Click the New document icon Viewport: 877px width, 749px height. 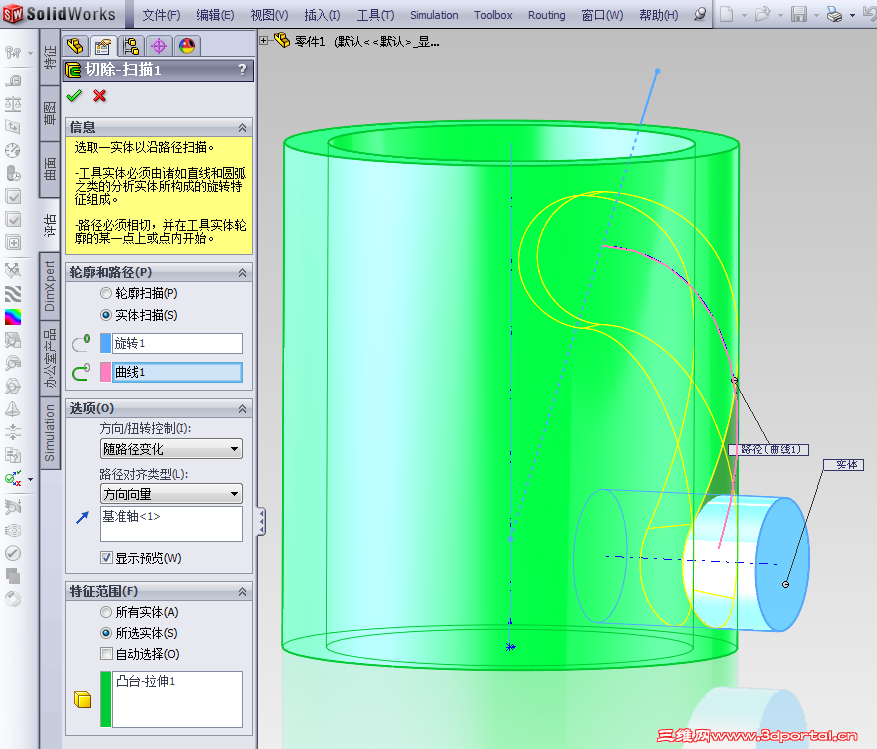coord(727,15)
